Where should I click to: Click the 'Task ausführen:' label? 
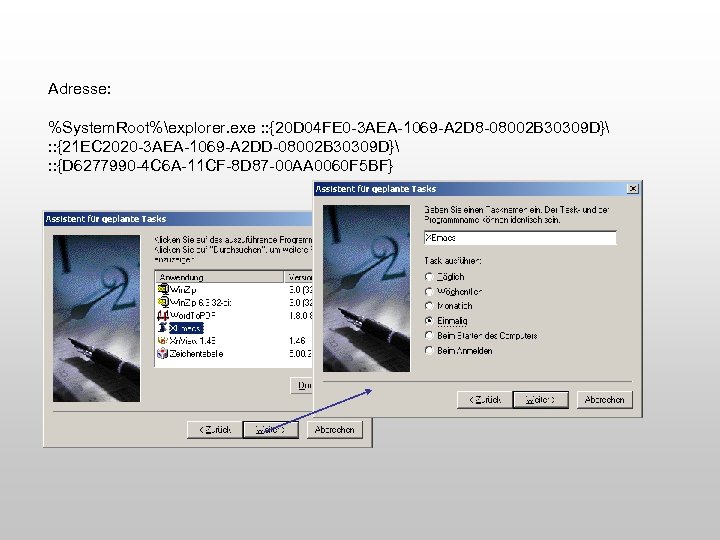tap(453, 261)
